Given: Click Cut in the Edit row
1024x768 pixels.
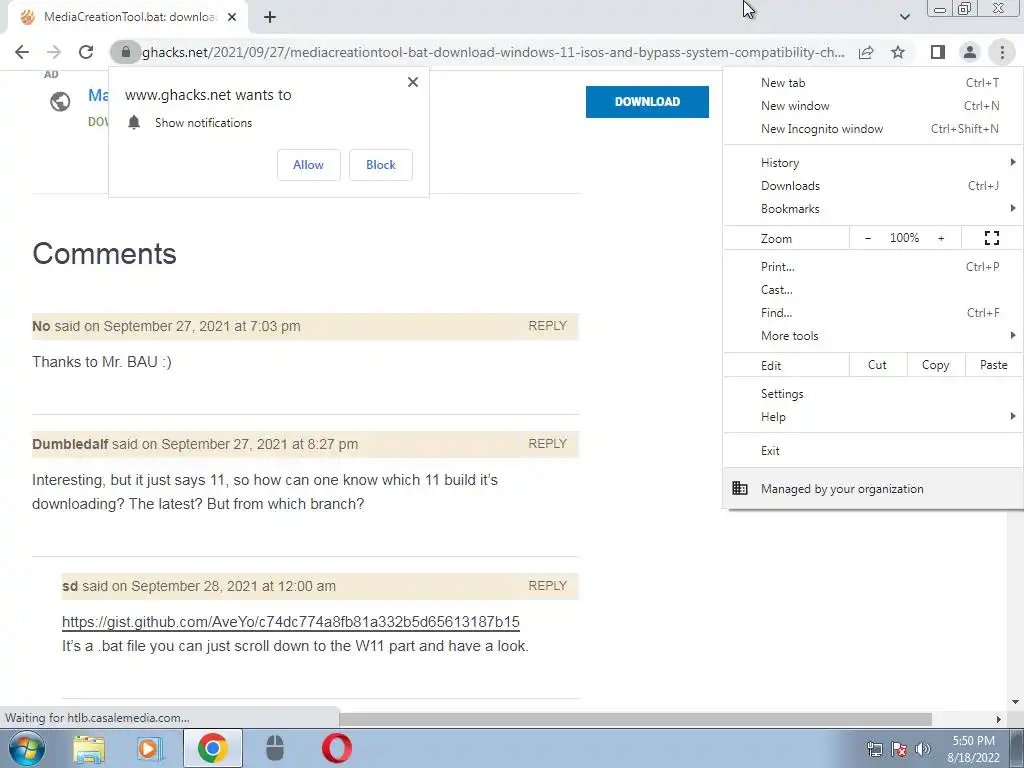Looking at the screenshot, I should point(878,365).
